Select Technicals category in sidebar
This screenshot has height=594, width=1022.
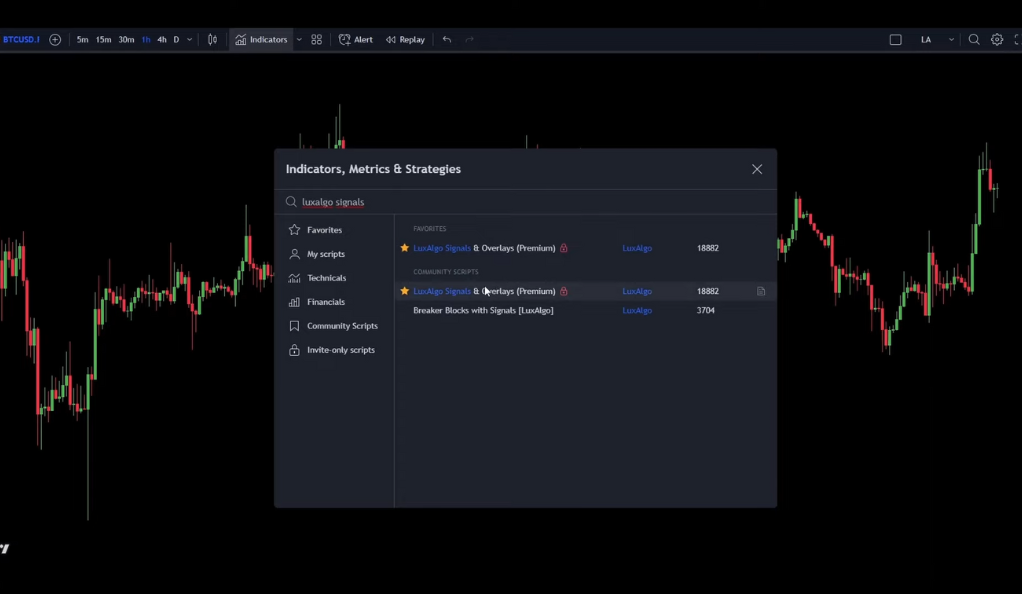[326, 278]
